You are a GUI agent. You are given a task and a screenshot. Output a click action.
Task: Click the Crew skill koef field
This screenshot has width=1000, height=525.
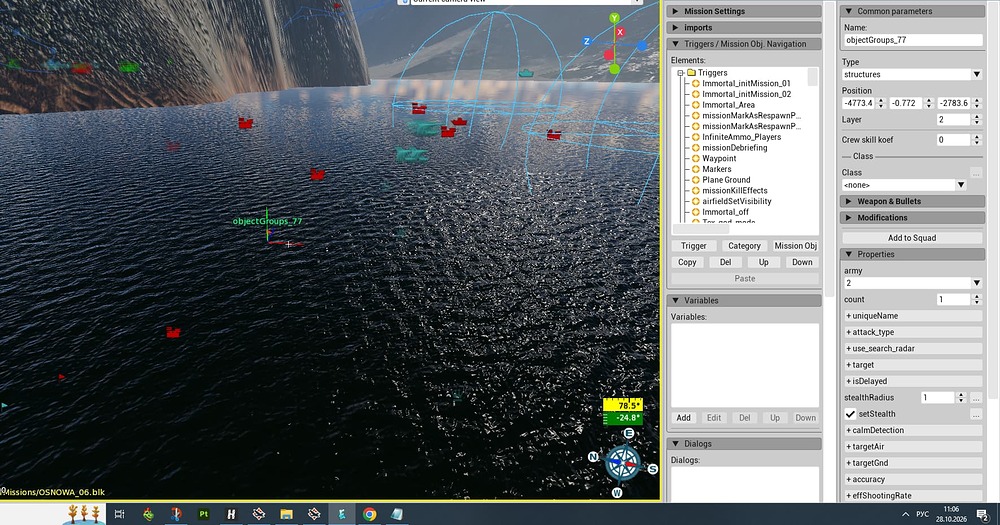coord(953,140)
